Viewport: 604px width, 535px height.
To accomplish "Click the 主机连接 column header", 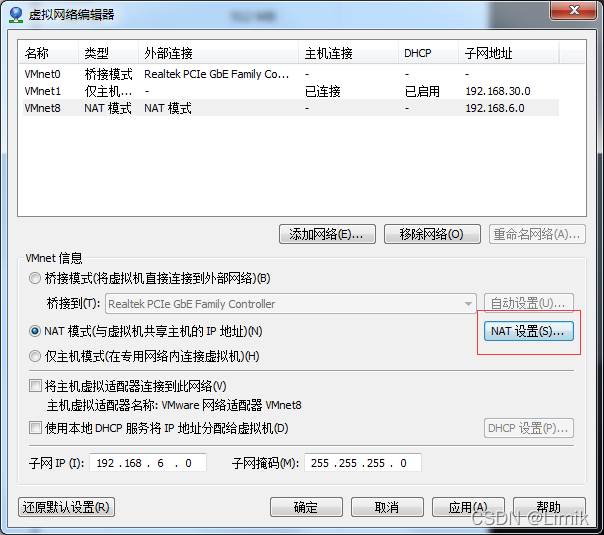I will pyautogui.click(x=348, y=53).
